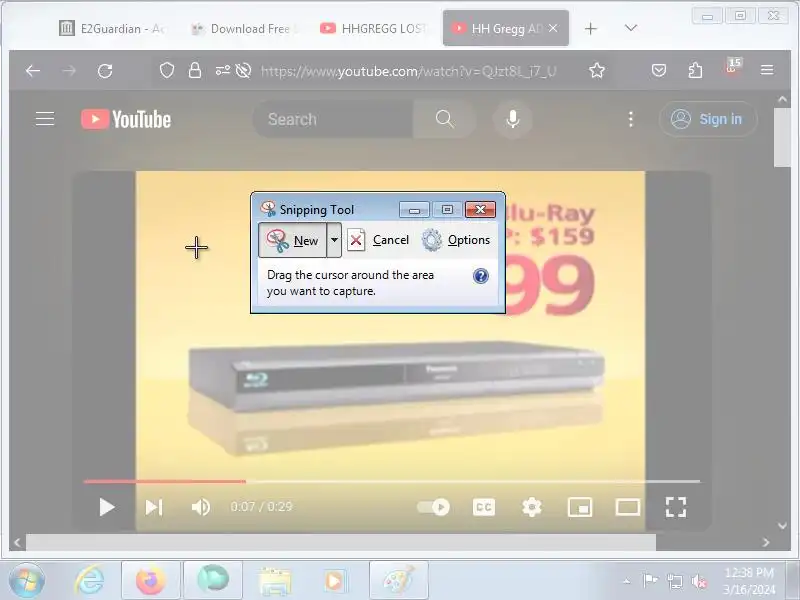Viewport: 800px width, 600px height.
Task: Open Snipping Tool help icon
Action: click(481, 276)
